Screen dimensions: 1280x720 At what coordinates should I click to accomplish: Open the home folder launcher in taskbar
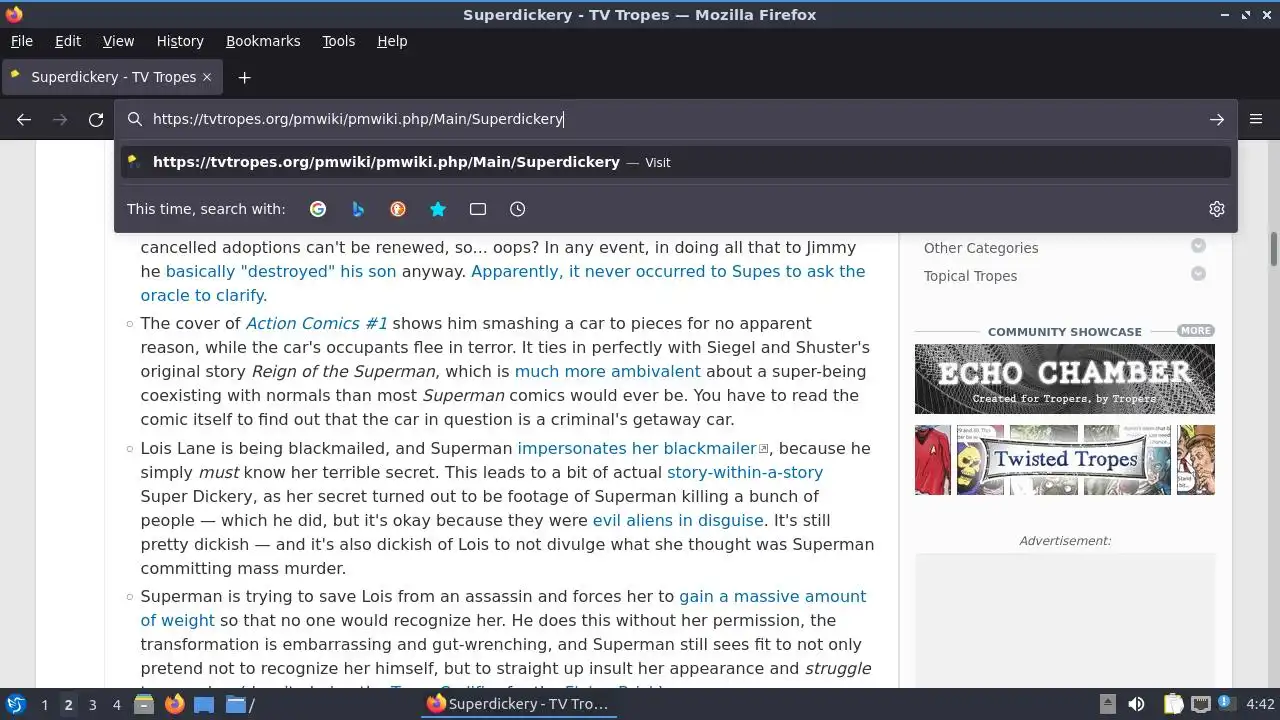(x=239, y=705)
